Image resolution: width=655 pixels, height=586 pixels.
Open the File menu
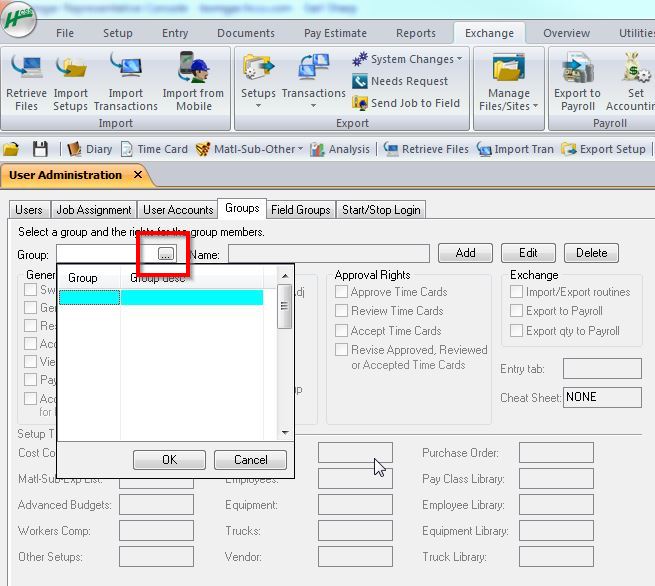click(x=65, y=33)
